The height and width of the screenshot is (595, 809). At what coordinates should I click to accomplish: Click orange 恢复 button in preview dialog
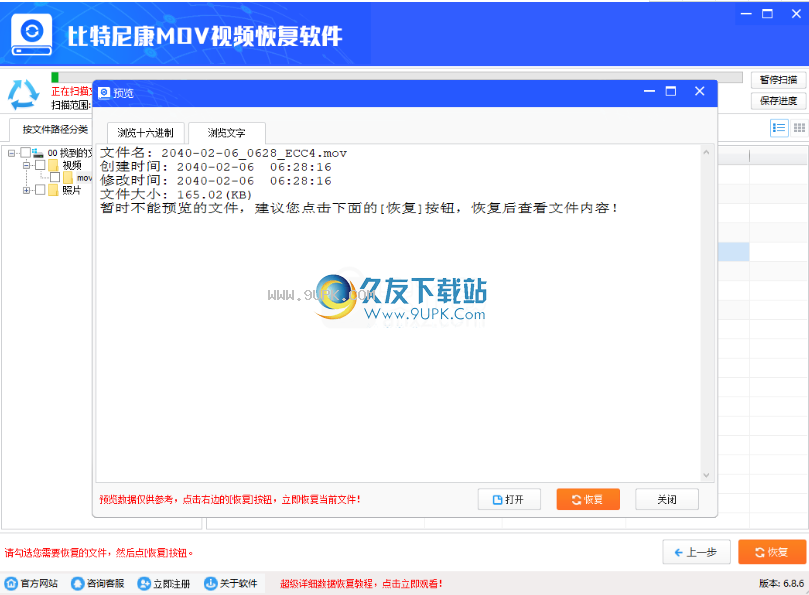coord(588,499)
